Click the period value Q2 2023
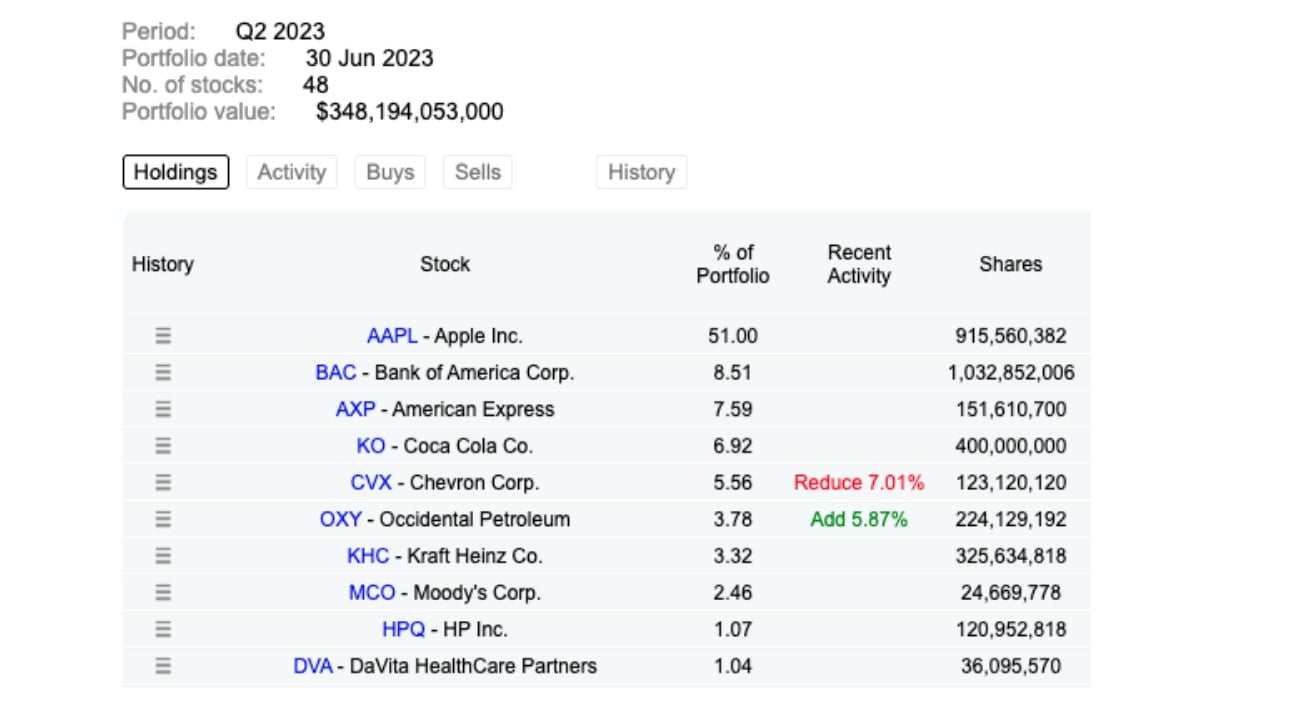The height and width of the screenshot is (702, 1299). coord(280,32)
